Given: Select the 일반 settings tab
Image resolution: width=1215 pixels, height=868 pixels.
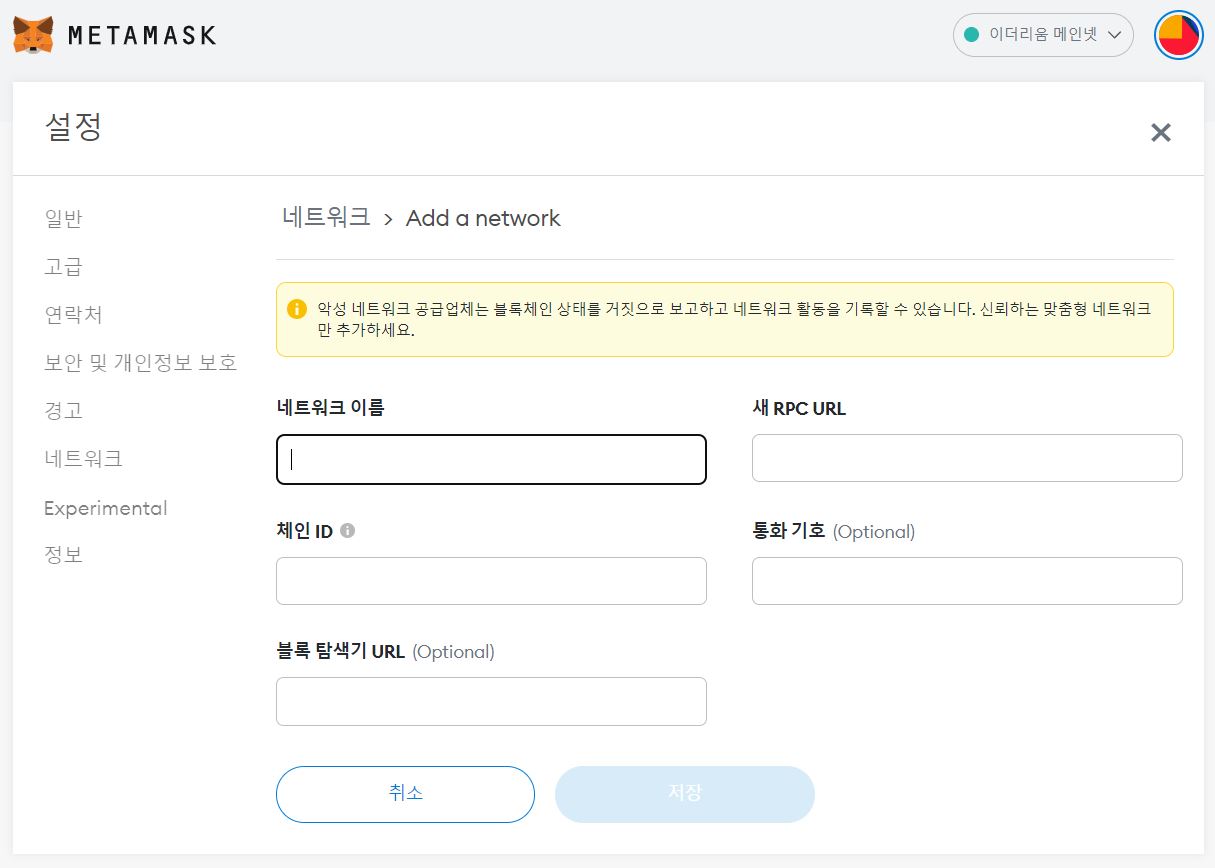Looking at the screenshot, I should point(63,218).
